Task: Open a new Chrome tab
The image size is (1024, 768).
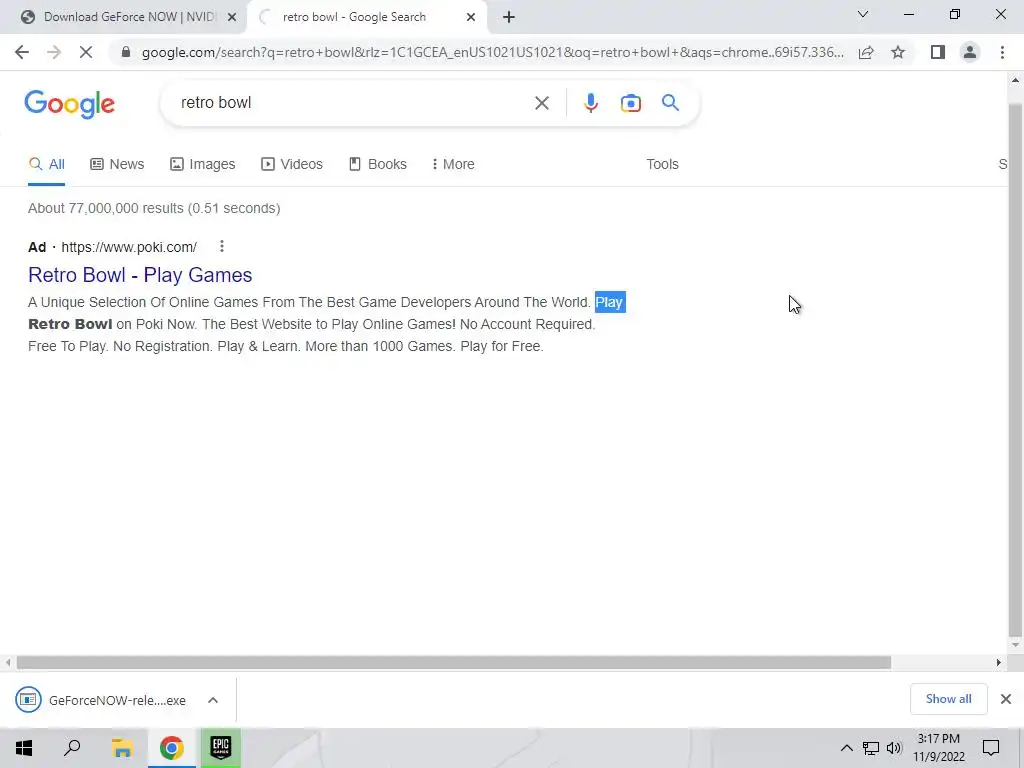Action: pos(509,17)
